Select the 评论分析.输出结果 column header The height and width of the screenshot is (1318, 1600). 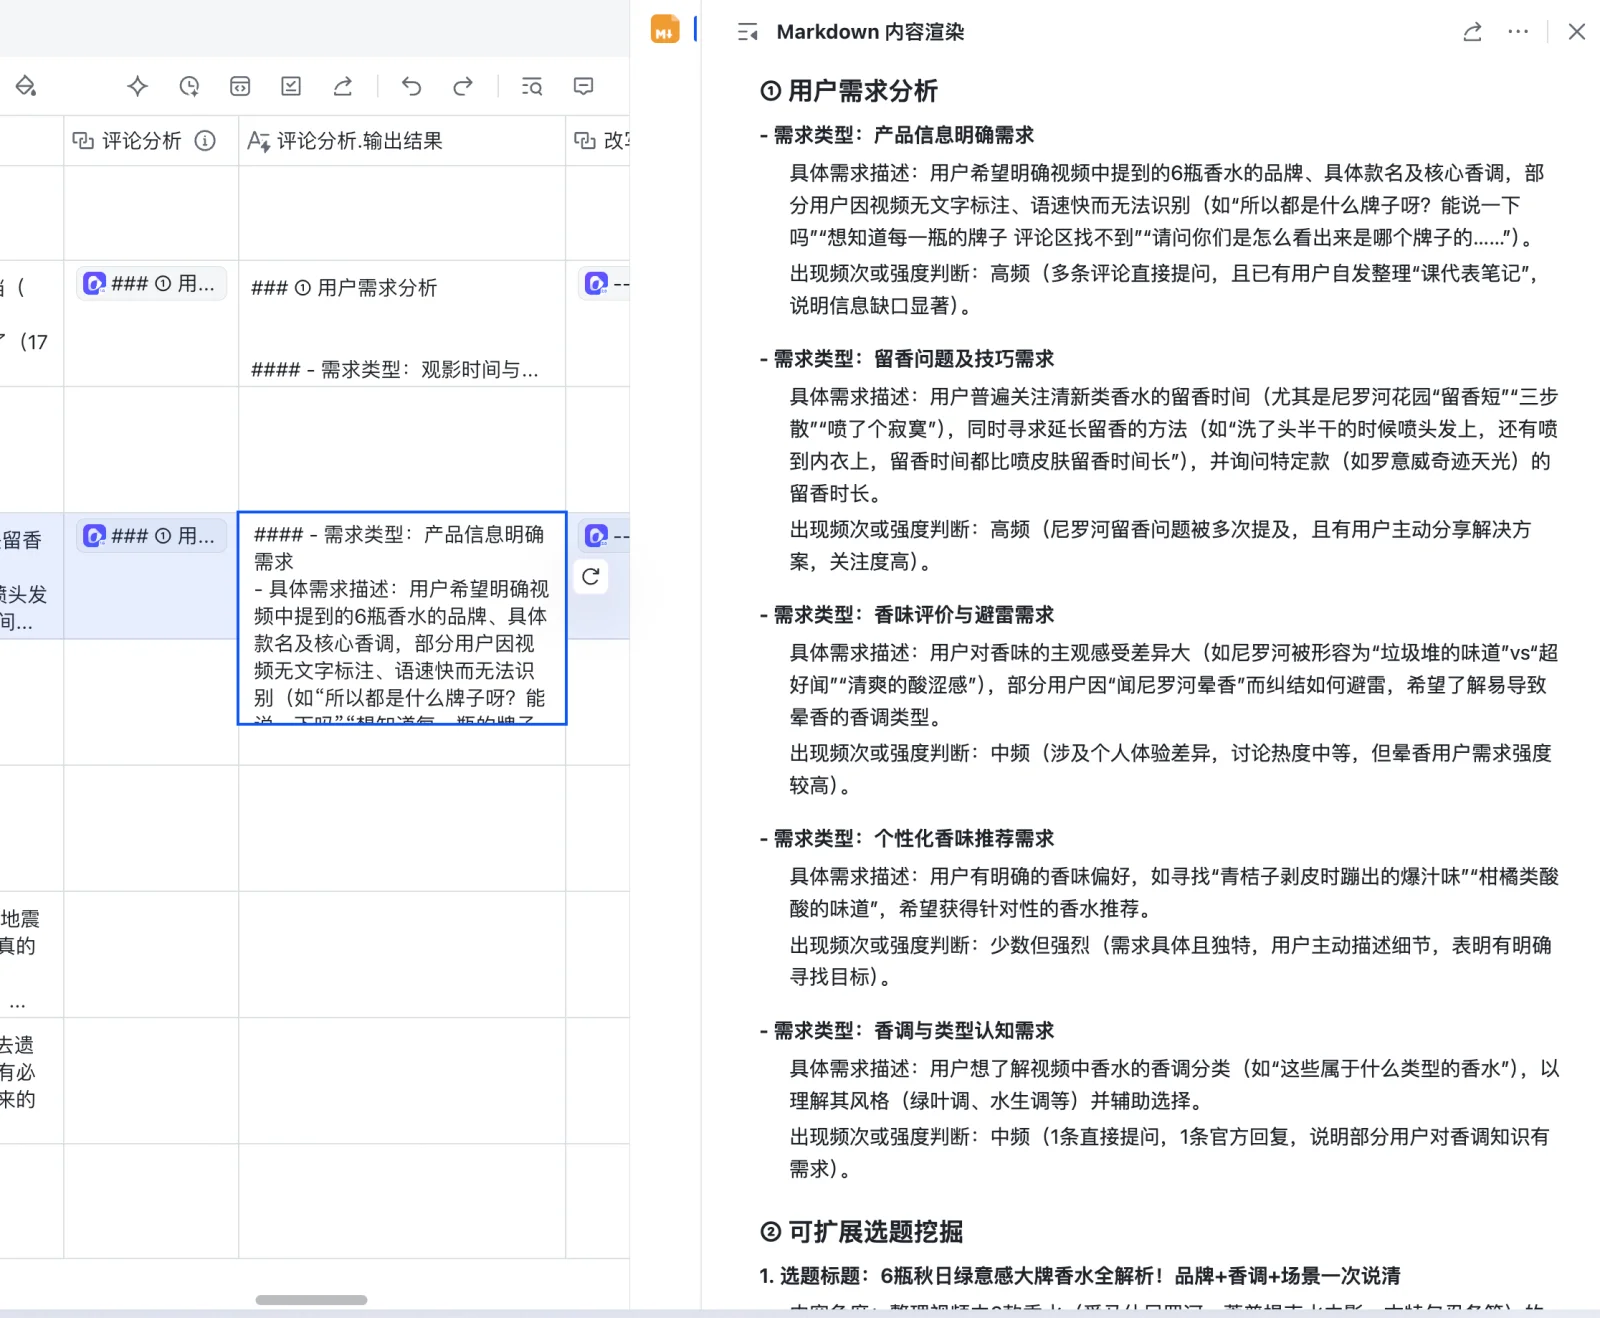pos(402,141)
